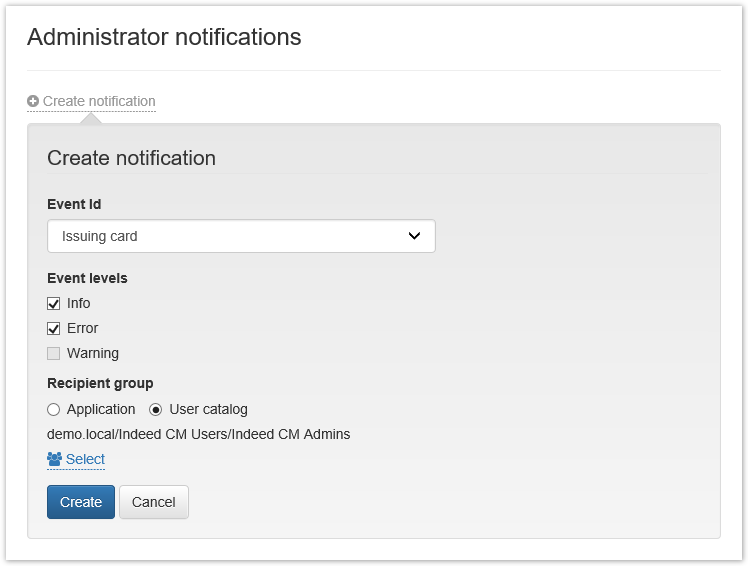Click the Info label text
The image size is (748, 566).
tap(79, 303)
